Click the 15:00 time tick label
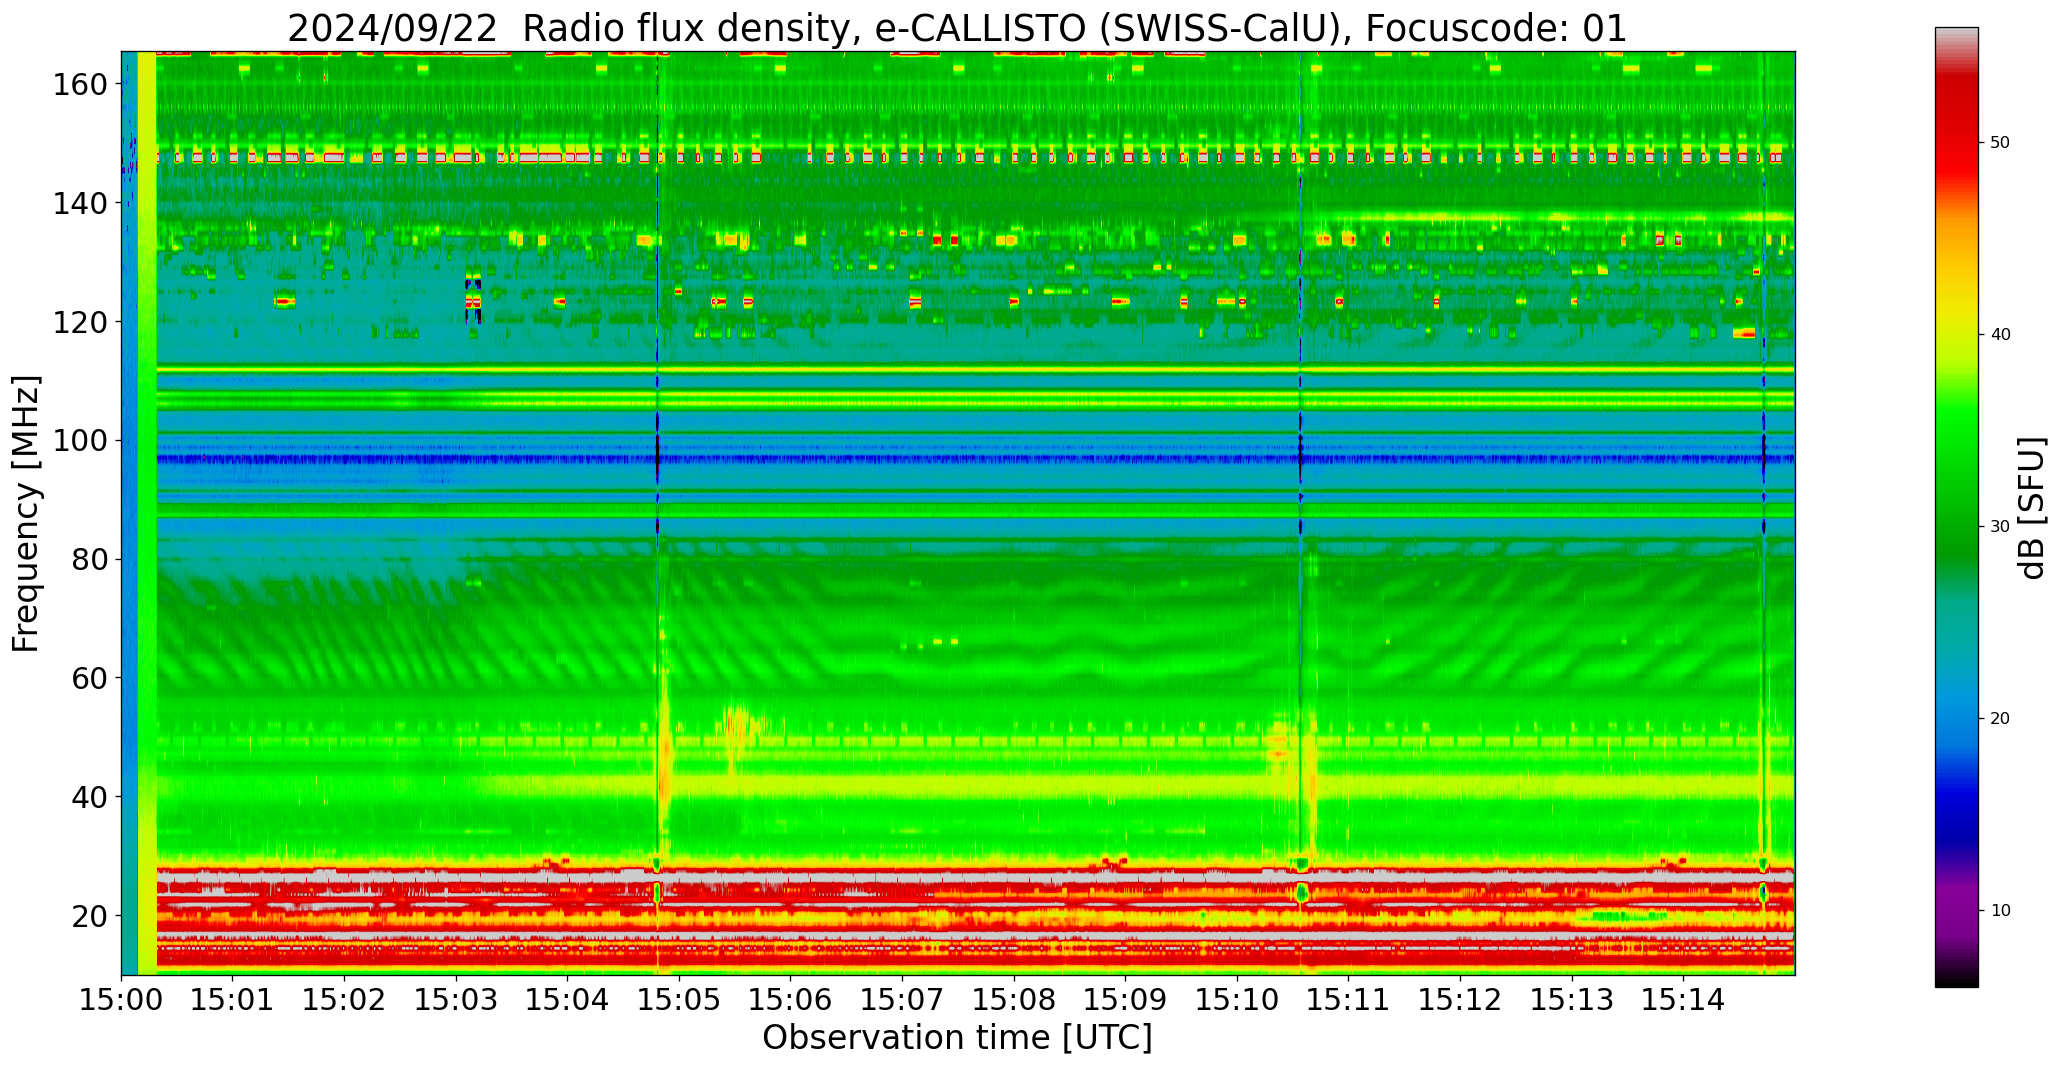The height and width of the screenshot is (1067, 2062). coord(122,998)
